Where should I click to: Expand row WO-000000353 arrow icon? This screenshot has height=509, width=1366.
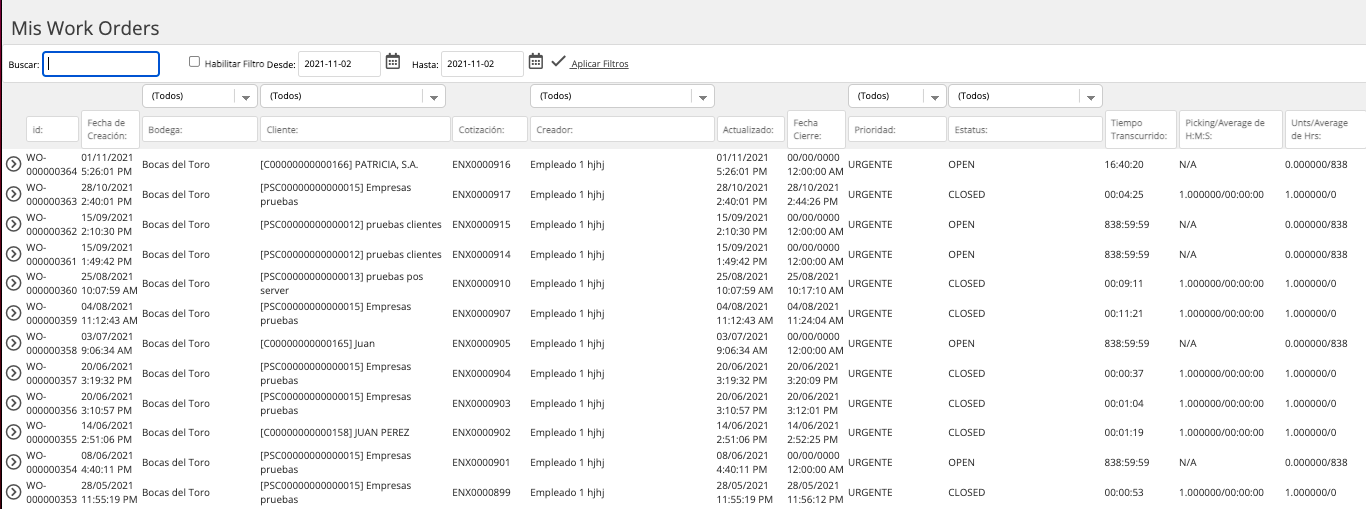13,492
